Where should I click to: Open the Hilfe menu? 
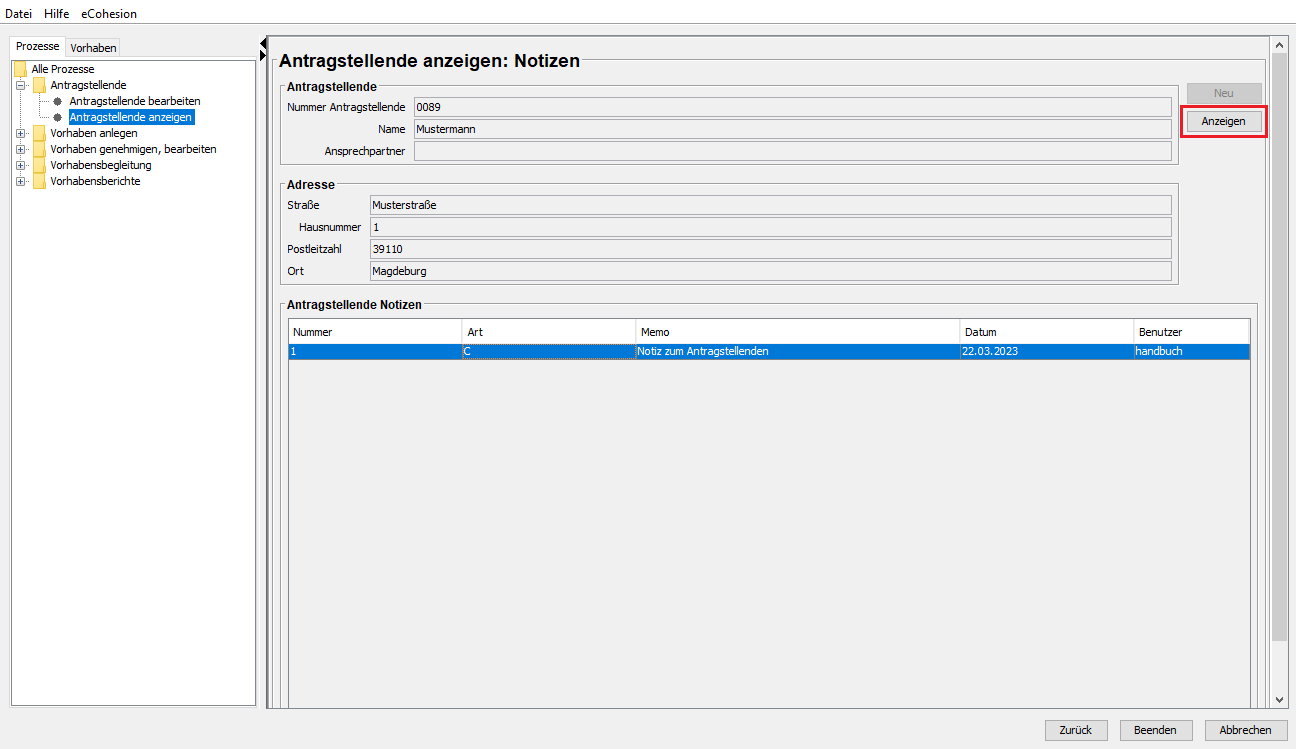tap(56, 14)
